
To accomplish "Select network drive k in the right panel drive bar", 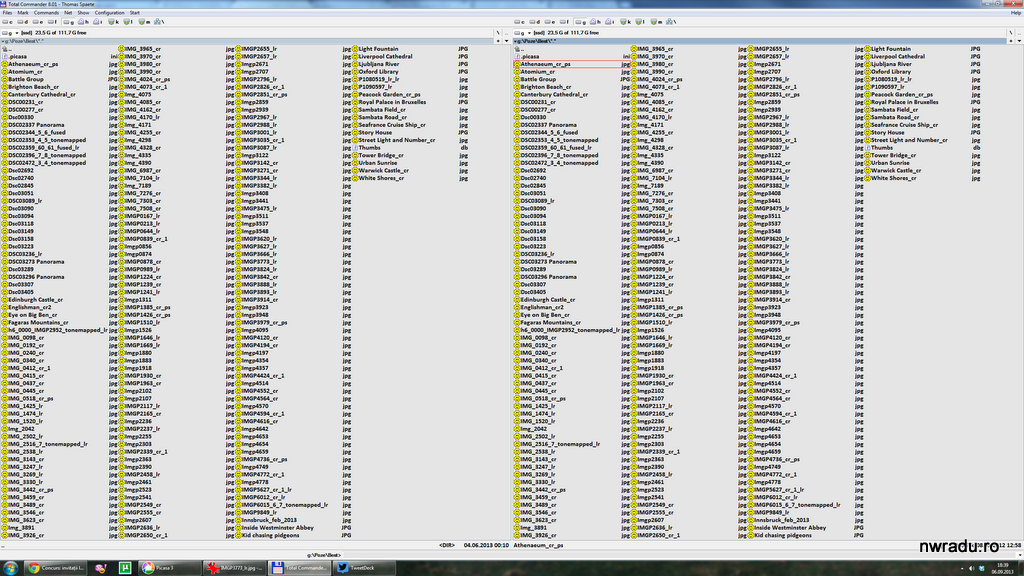I will 626,22.
